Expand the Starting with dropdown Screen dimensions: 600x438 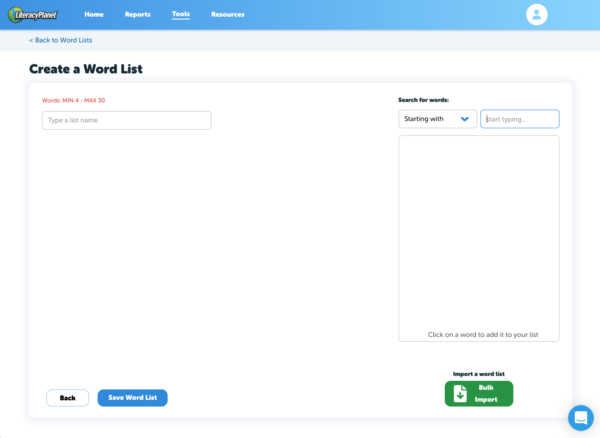click(437, 119)
